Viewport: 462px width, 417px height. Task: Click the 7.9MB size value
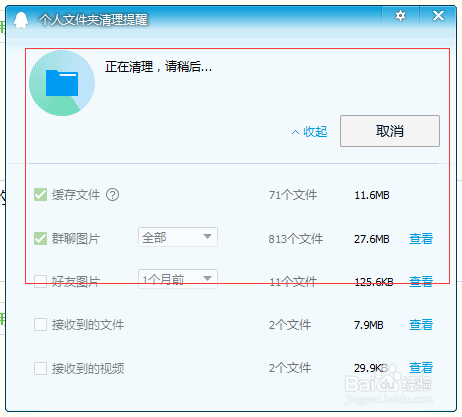pyautogui.click(x=369, y=325)
